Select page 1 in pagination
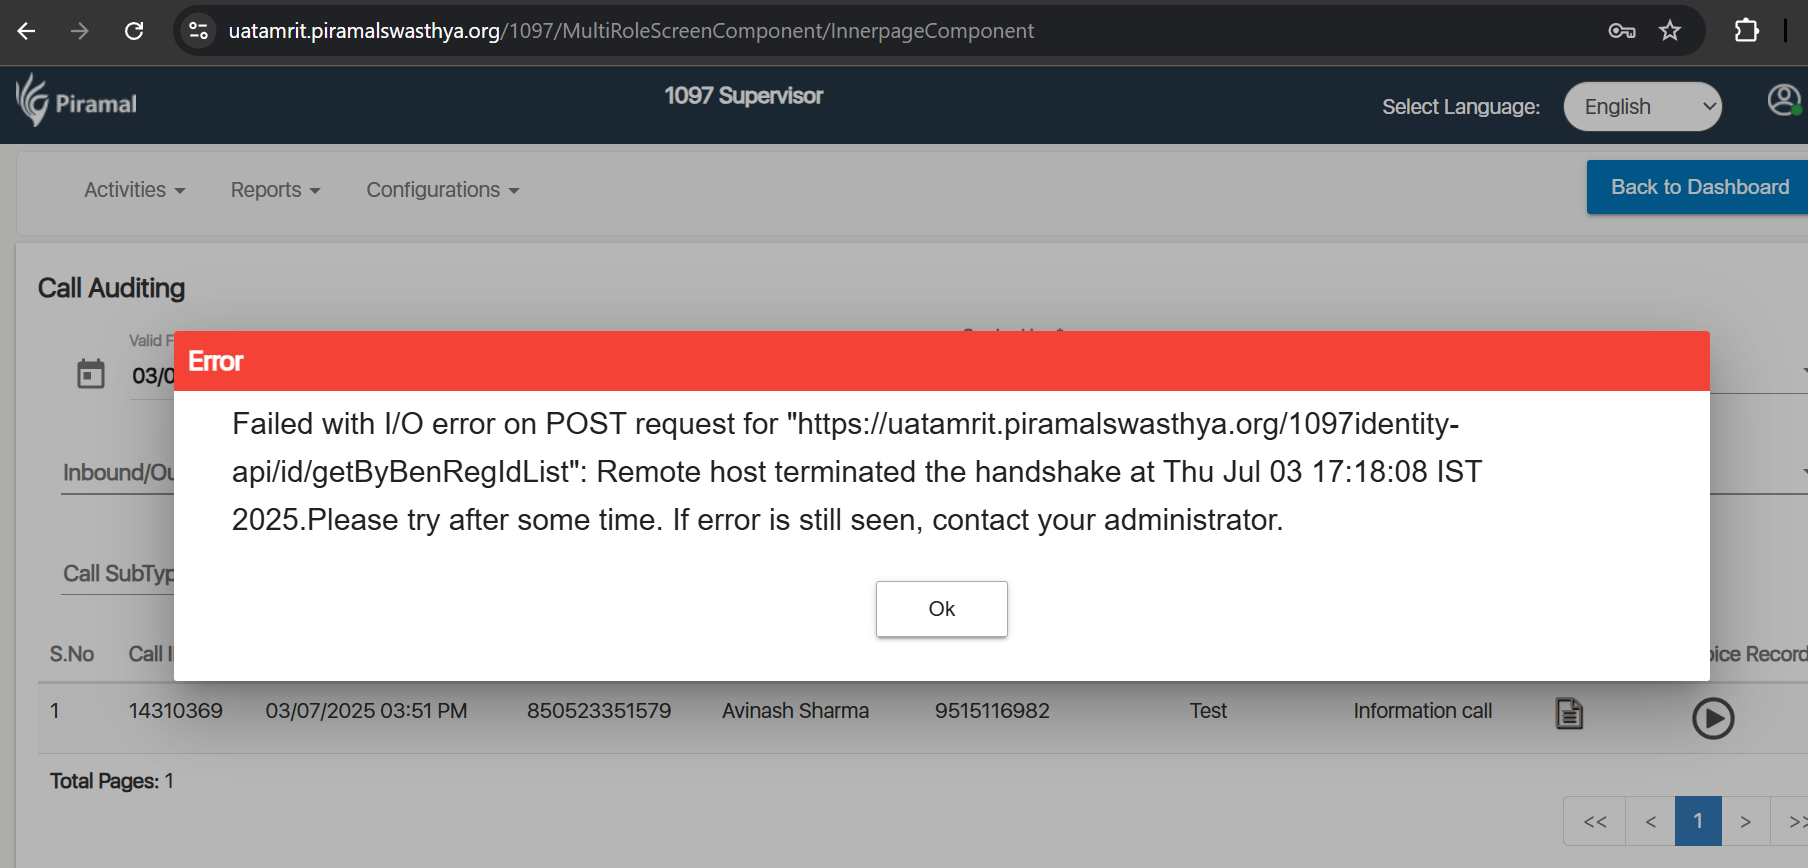 (x=1698, y=821)
